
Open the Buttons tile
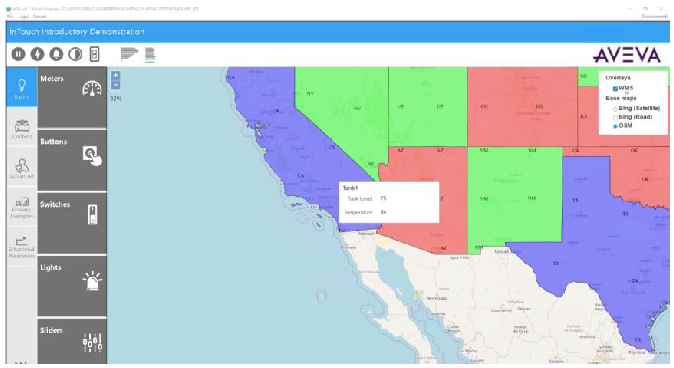[72, 160]
